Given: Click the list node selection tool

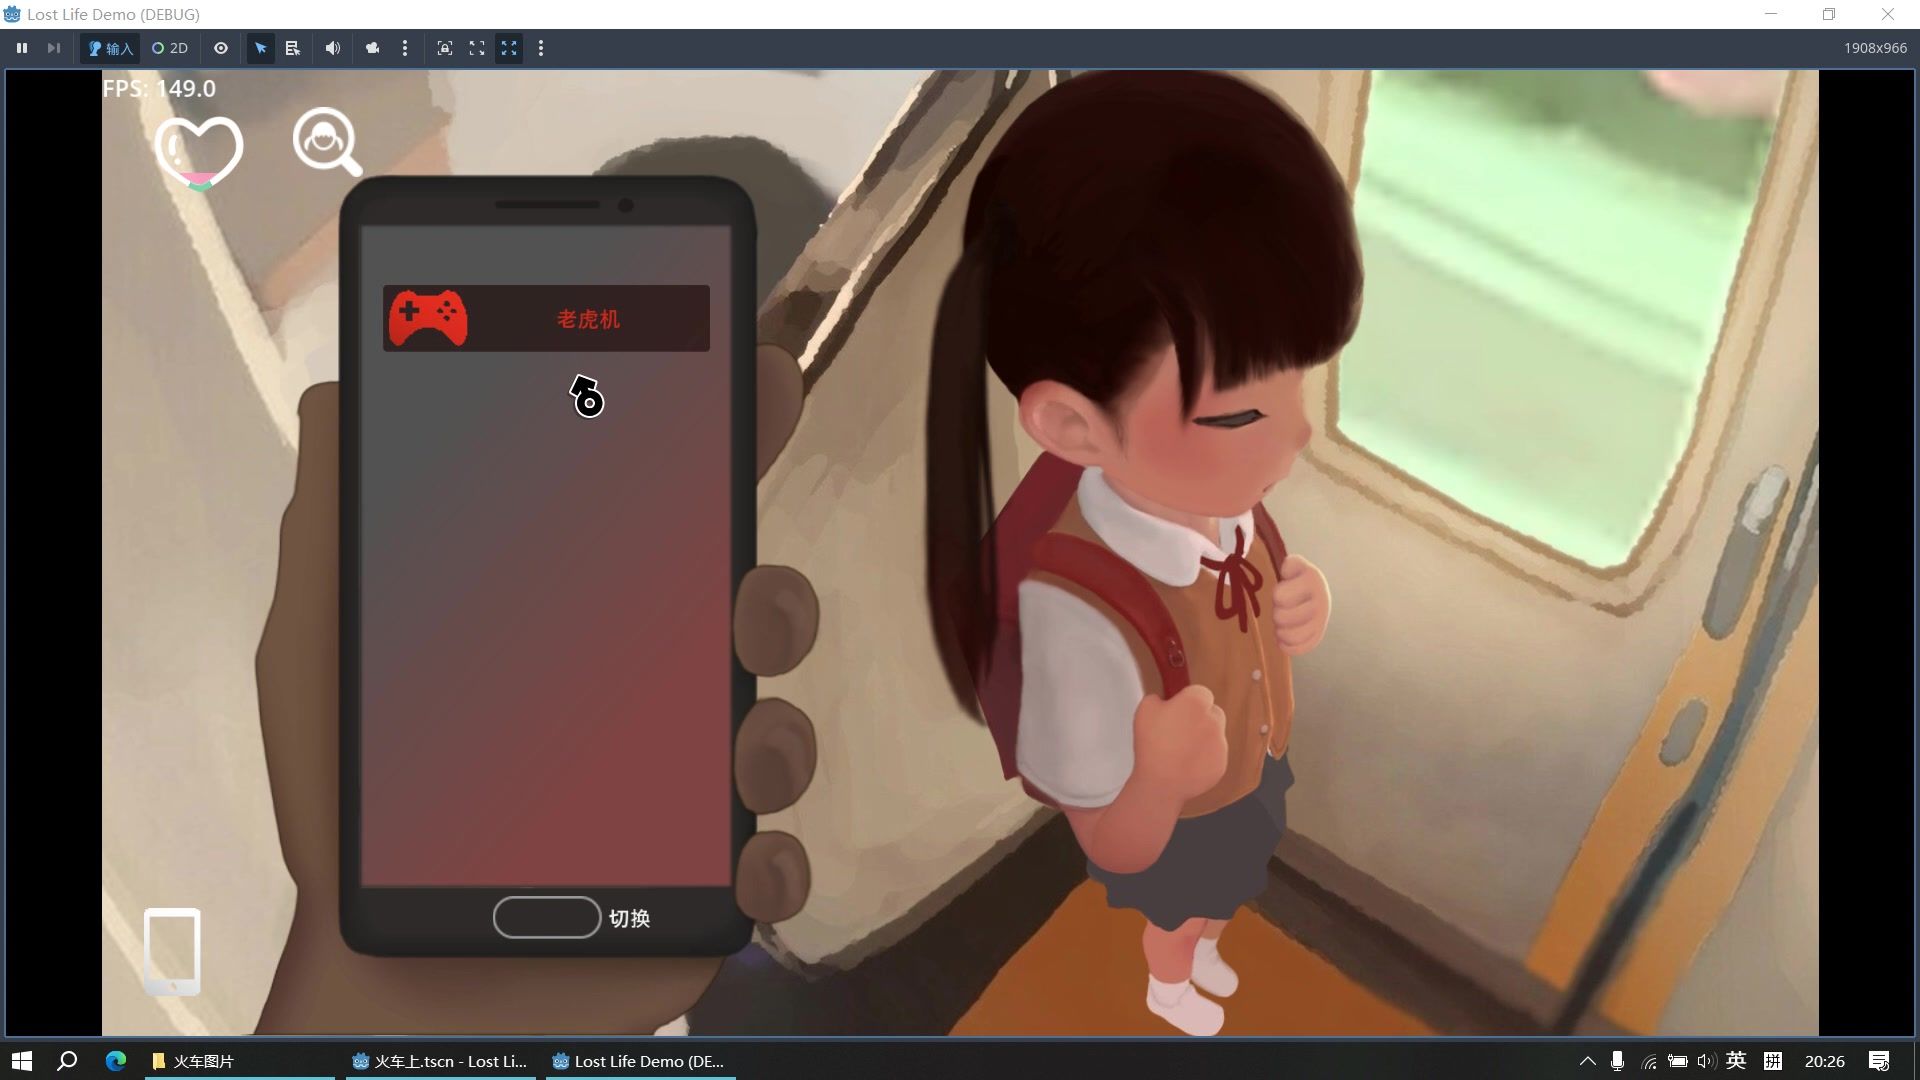Looking at the screenshot, I should [x=293, y=48].
